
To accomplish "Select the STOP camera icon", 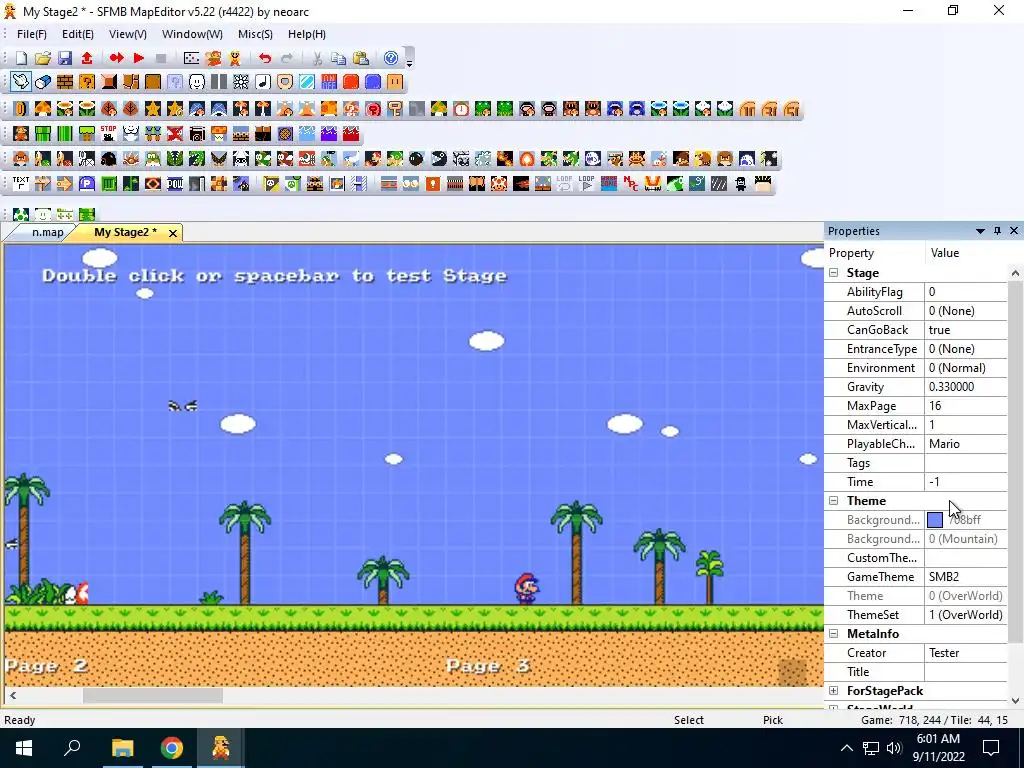I will tap(108, 134).
